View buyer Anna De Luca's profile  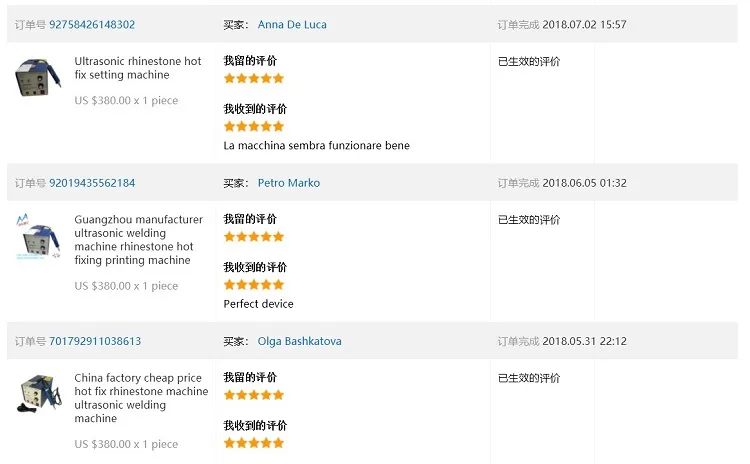[292, 24]
